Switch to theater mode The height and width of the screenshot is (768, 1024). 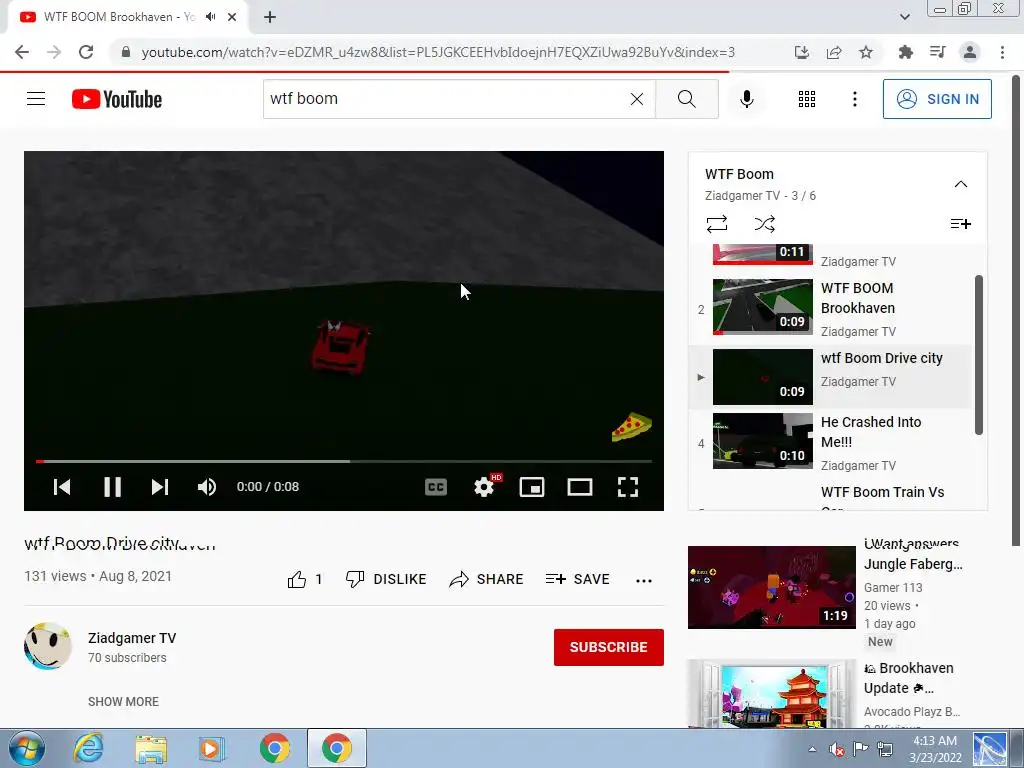click(x=579, y=487)
